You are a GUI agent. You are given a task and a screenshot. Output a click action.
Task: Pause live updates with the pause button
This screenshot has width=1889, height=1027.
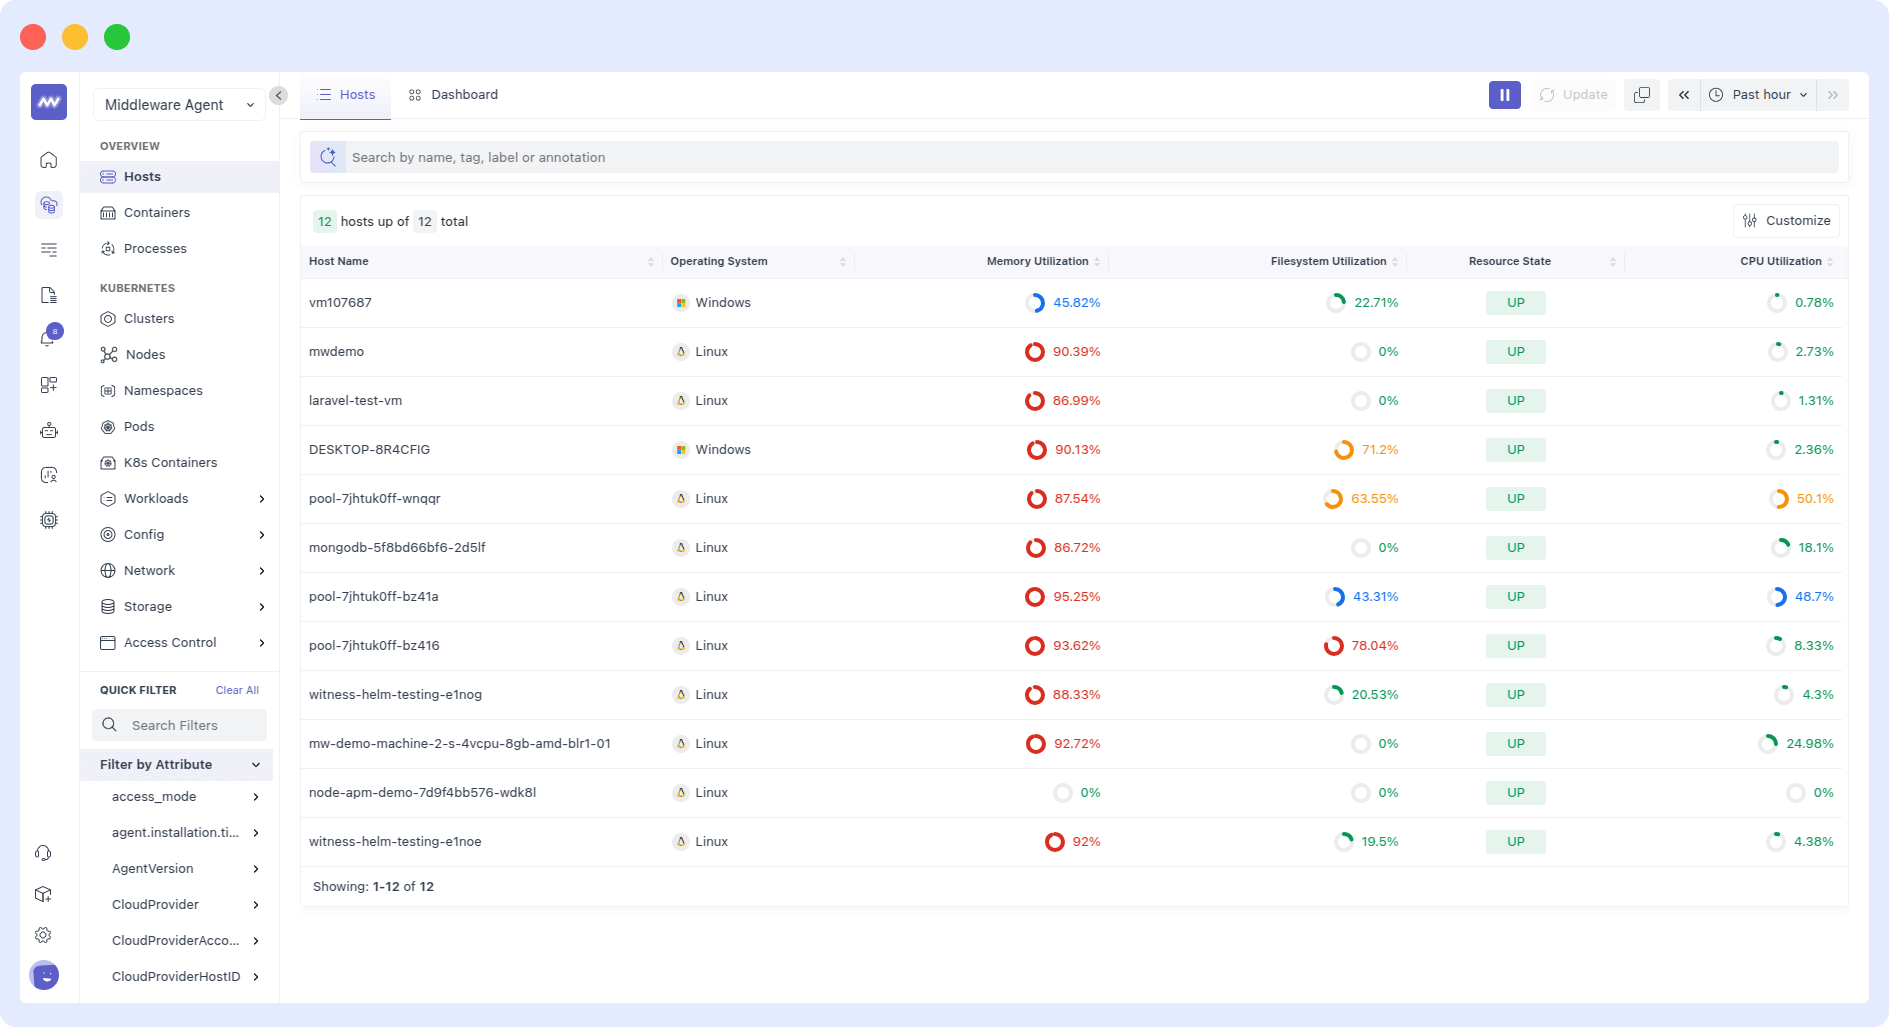click(x=1505, y=95)
